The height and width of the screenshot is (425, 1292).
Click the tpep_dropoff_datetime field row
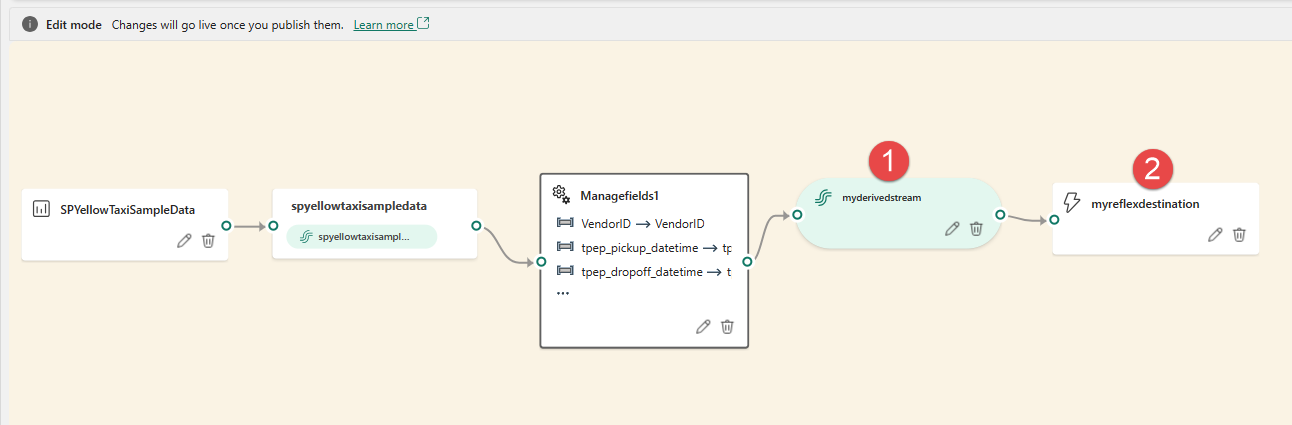644,271
